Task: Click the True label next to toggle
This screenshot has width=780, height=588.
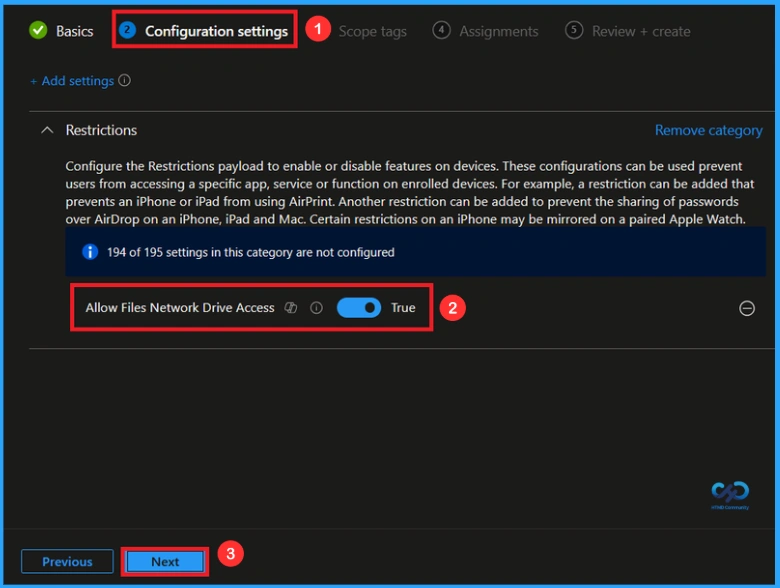Action: tap(403, 308)
